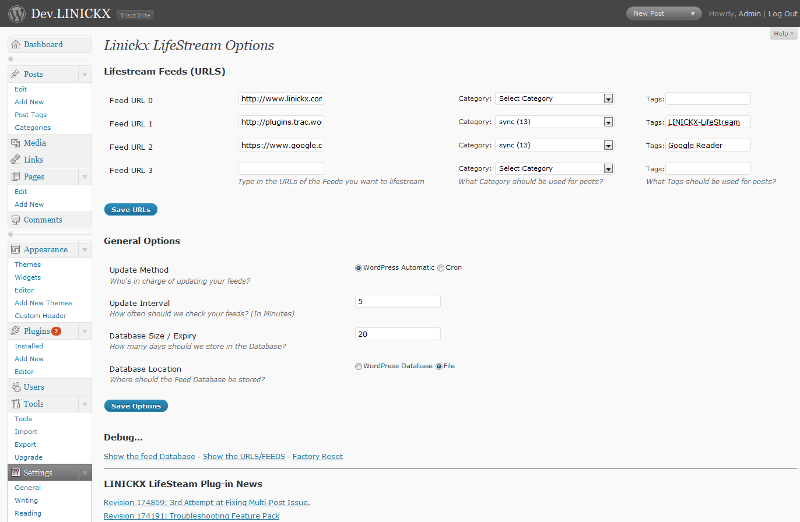This screenshot has height=522, width=800.
Task: Click the Save URLs button
Action: point(131,210)
